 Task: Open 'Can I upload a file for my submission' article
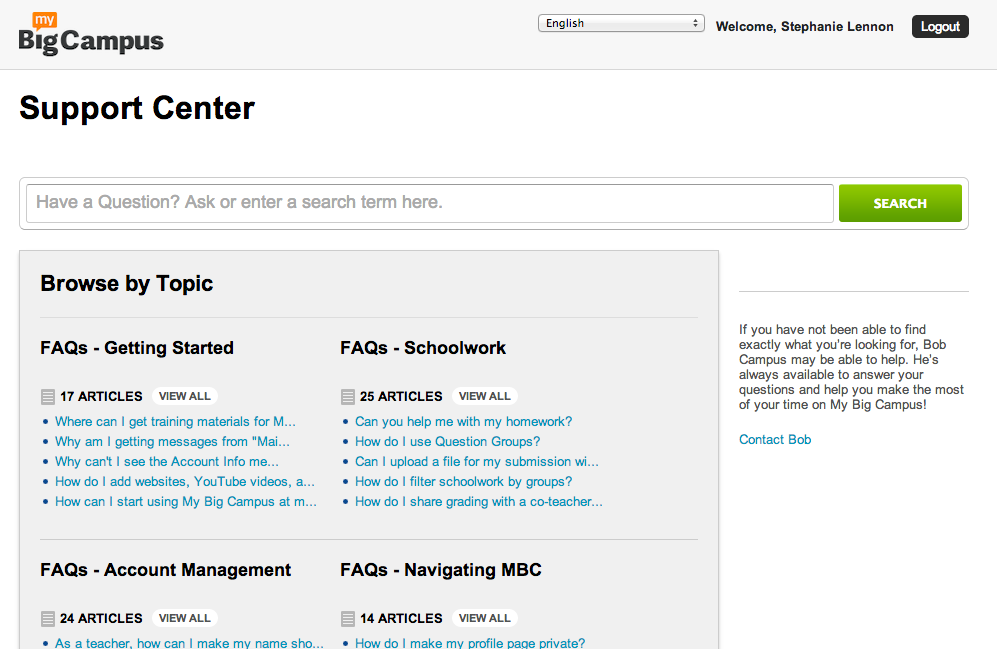[x=477, y=461]
